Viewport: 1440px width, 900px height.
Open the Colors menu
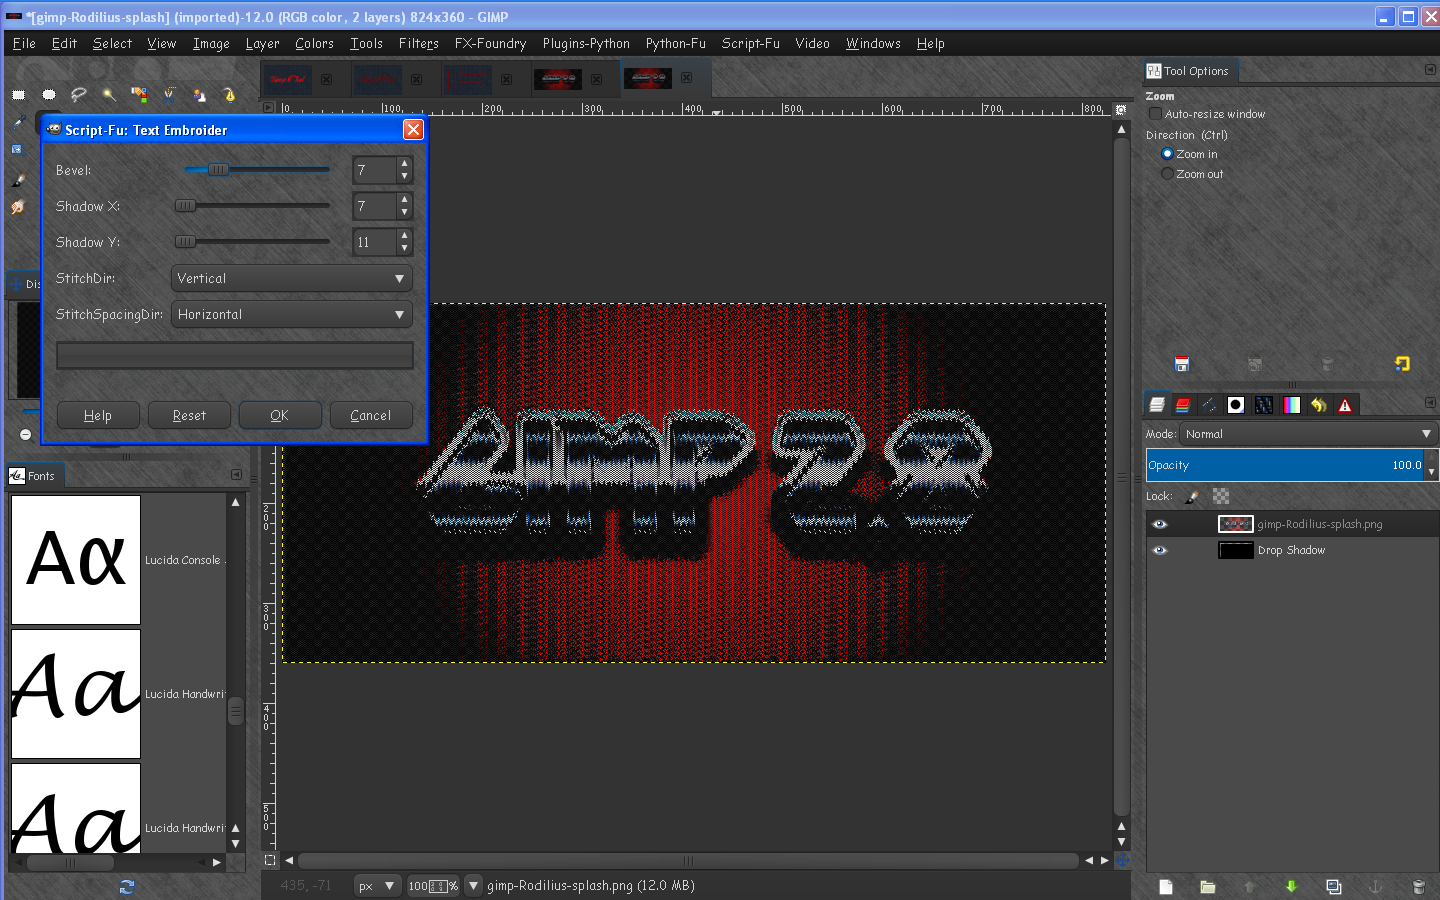click(314, 44)
